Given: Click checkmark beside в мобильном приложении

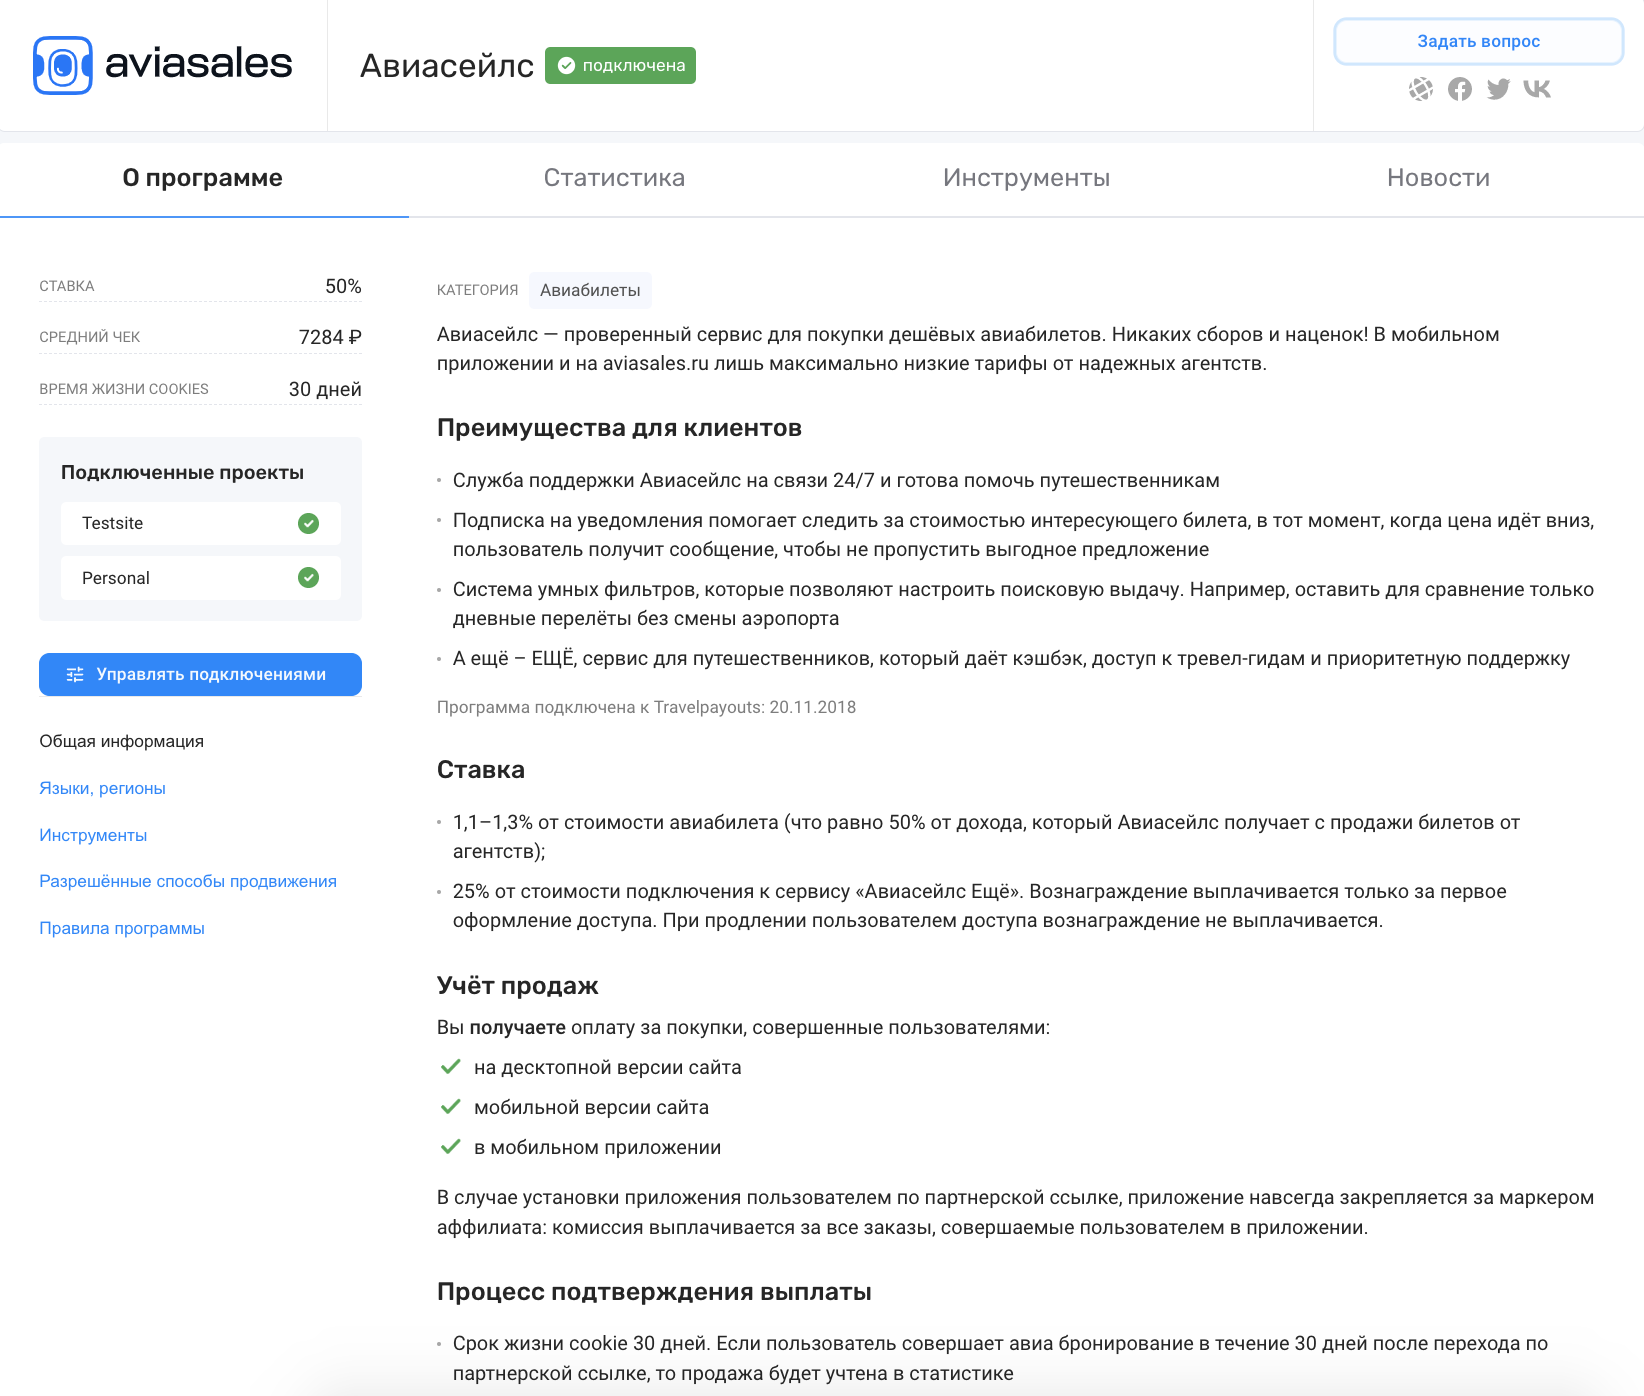Looking at the screenshot, I should pyautogui.click(x=451, y=1147).
